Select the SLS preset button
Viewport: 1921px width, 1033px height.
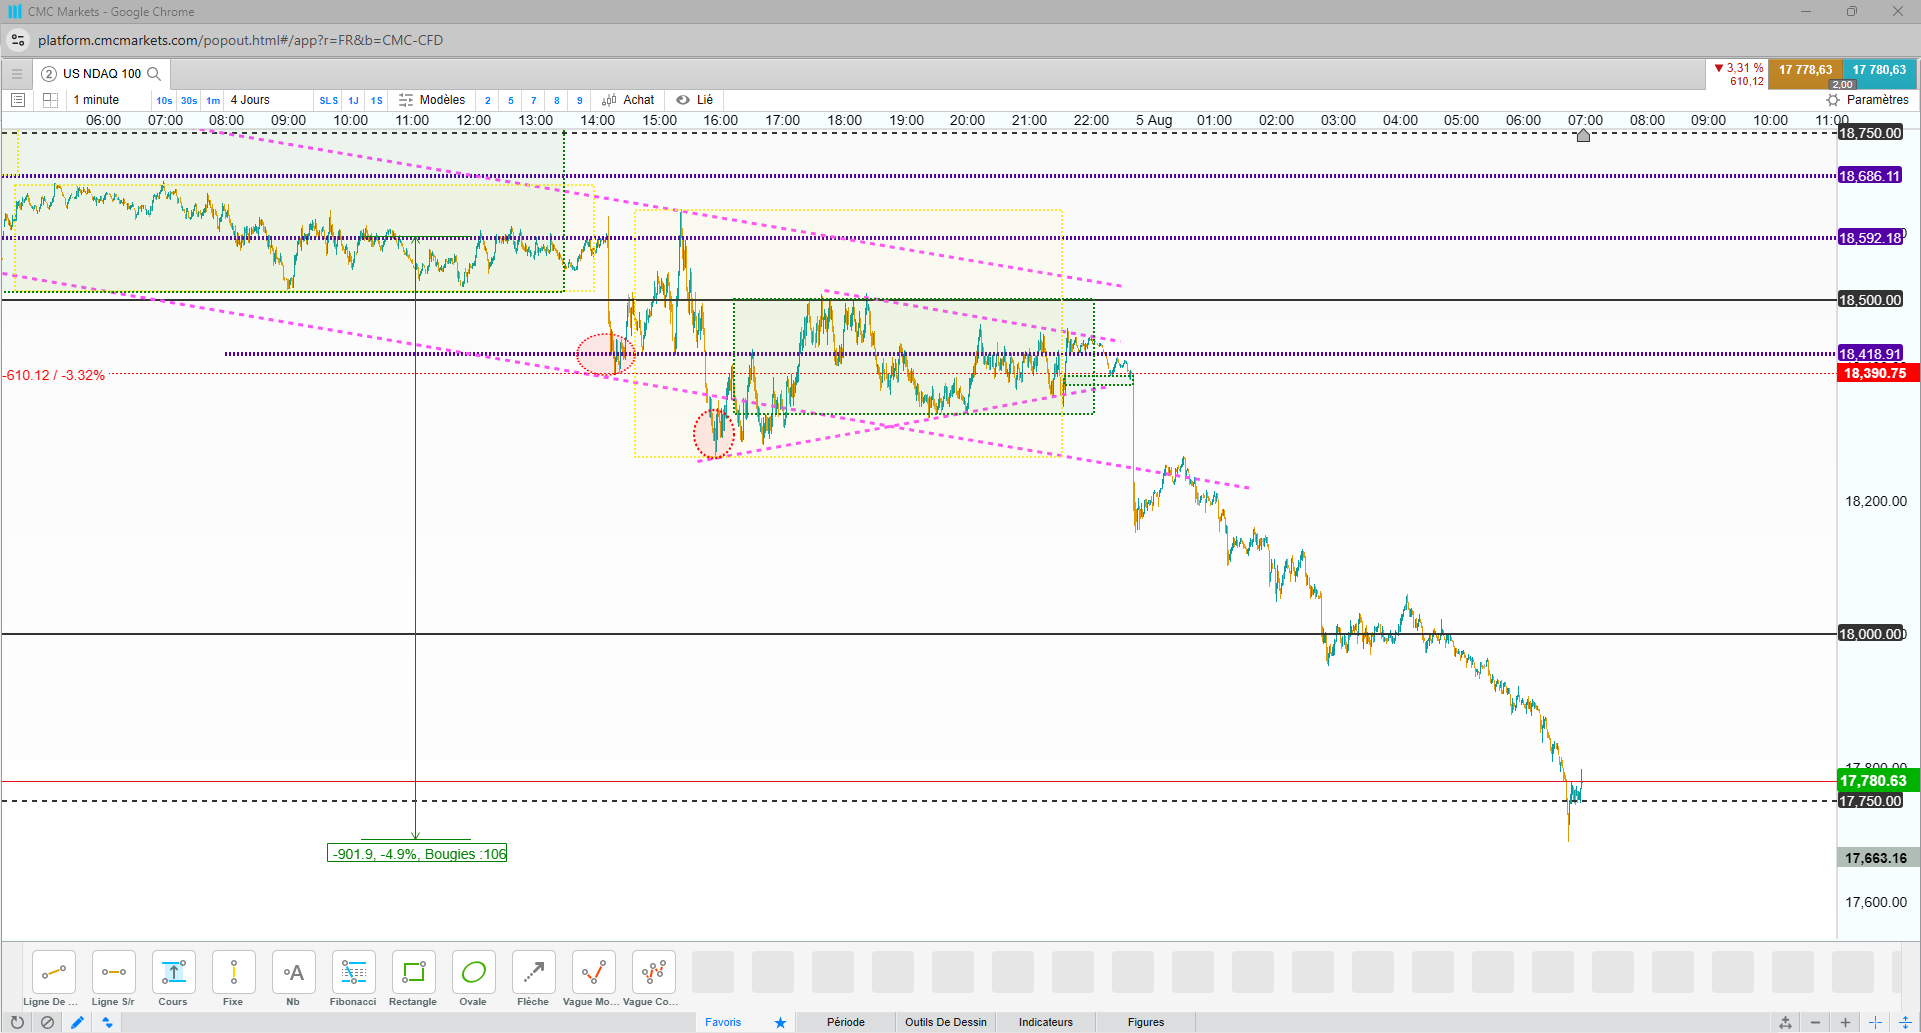click(329, 100)
